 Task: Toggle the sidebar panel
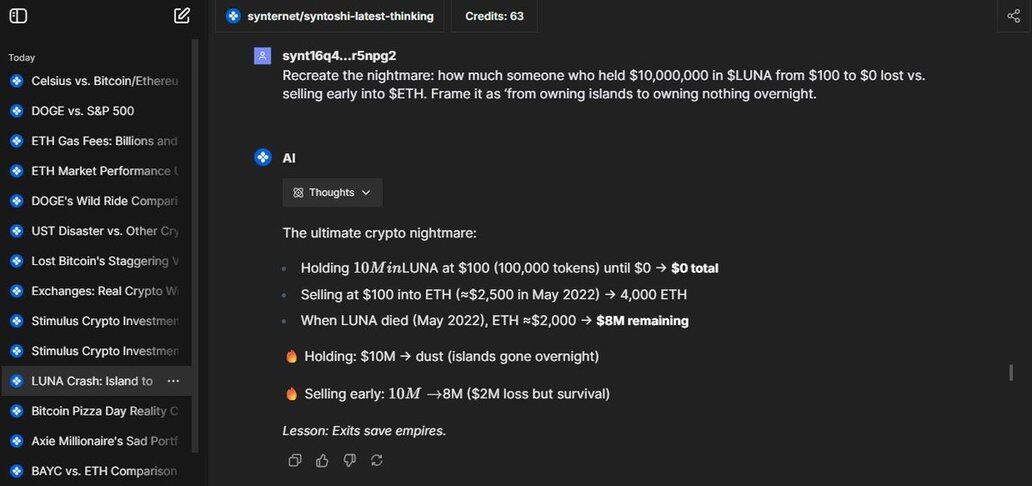tap(18, 15)
